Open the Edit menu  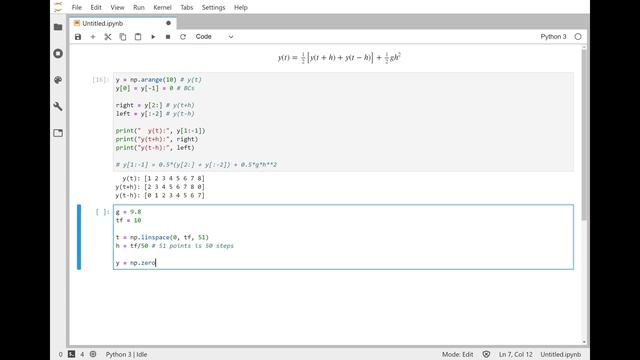[x=96, y=7]
